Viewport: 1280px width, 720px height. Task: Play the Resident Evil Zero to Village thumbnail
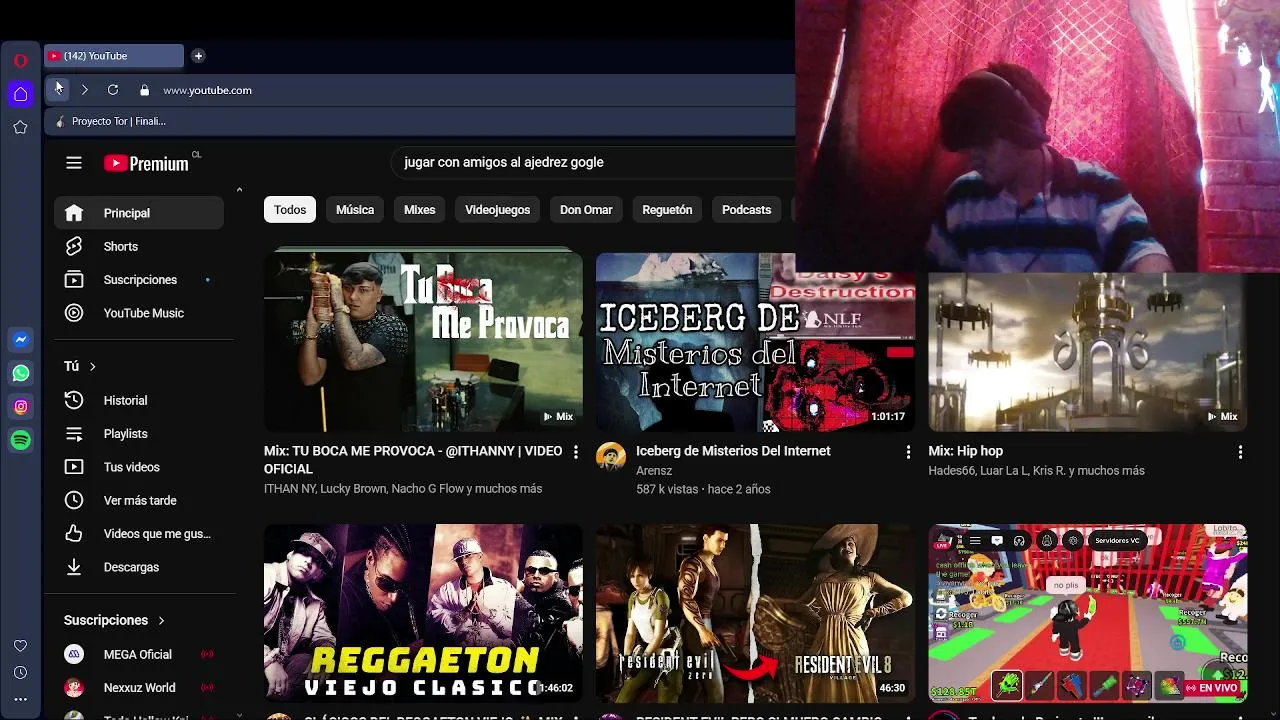point(755,613)
